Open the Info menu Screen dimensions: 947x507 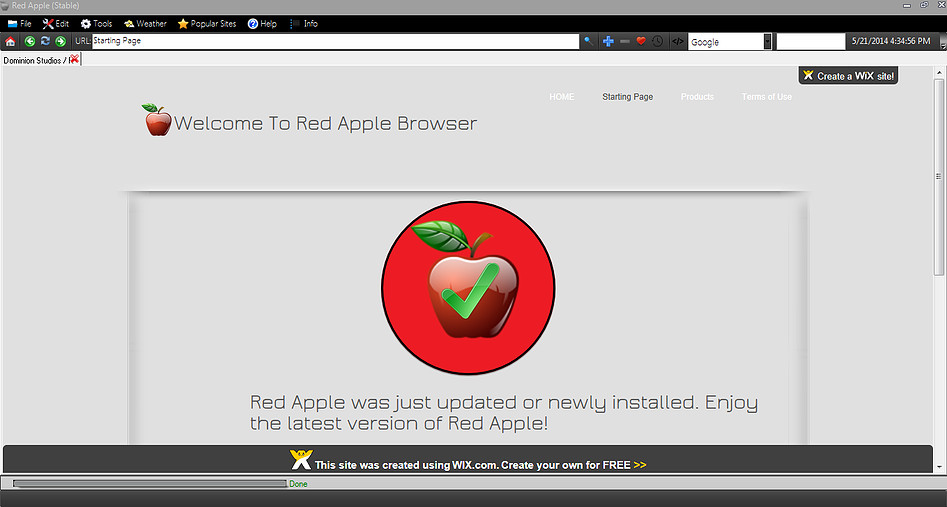(x=304, y=24)
